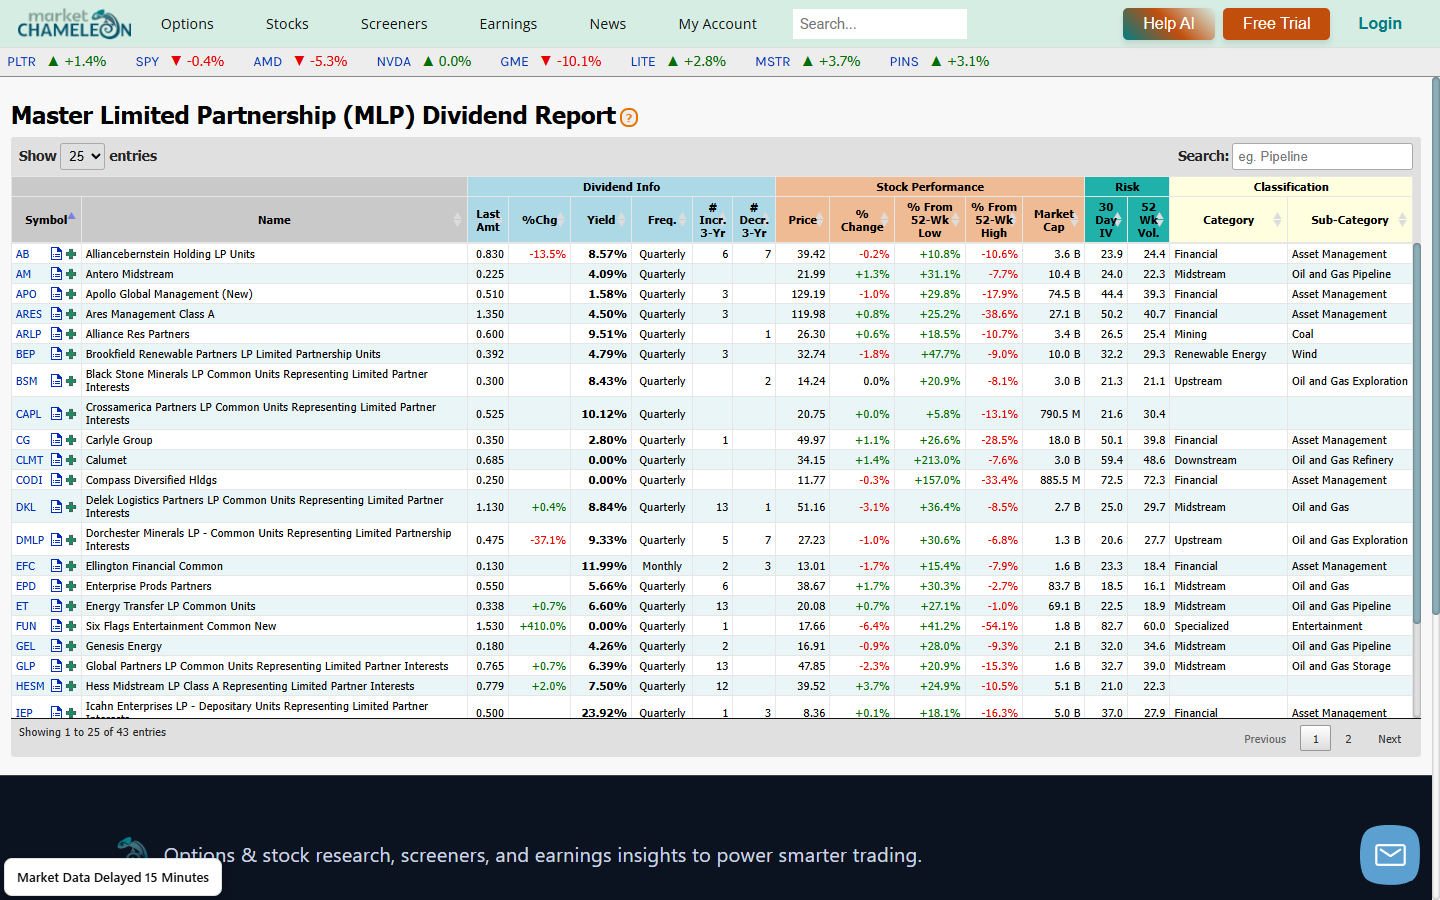The height and width of the screenshot is (900, 1440).
Task: Open the document icon for EFC
Action: tap(57, 566)
